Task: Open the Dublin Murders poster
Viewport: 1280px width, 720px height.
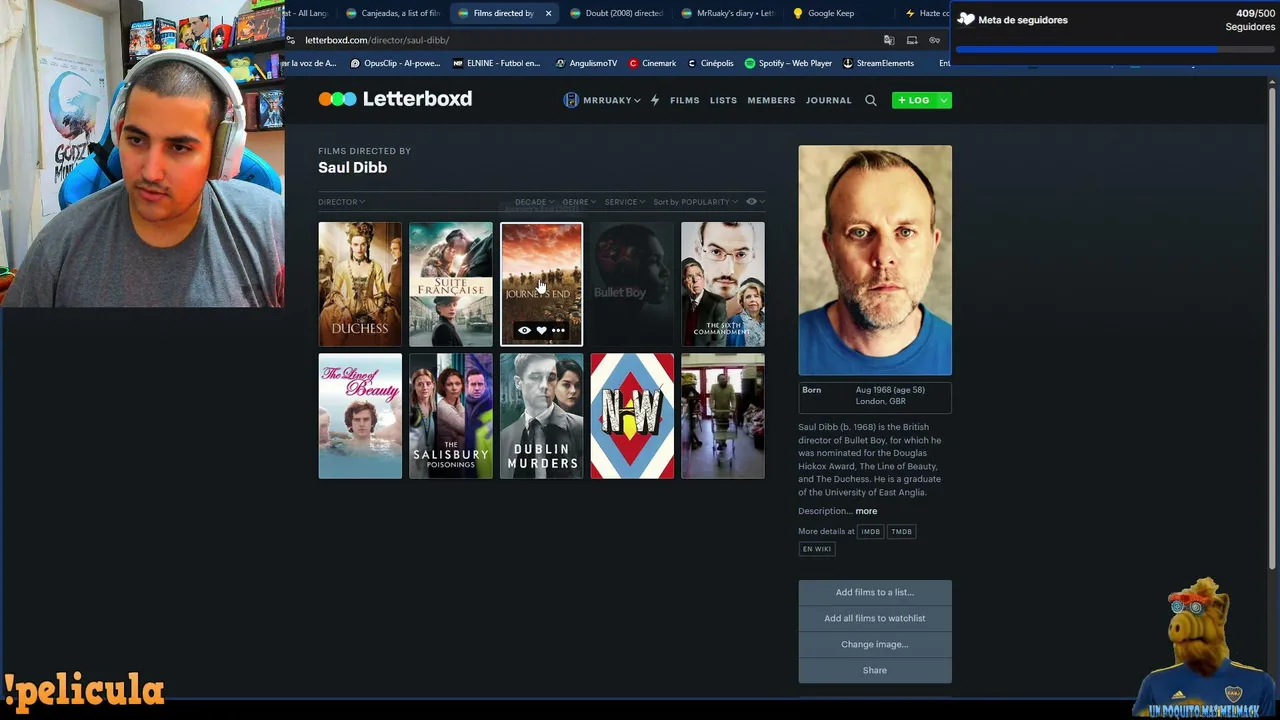Action: click(541, 416)
